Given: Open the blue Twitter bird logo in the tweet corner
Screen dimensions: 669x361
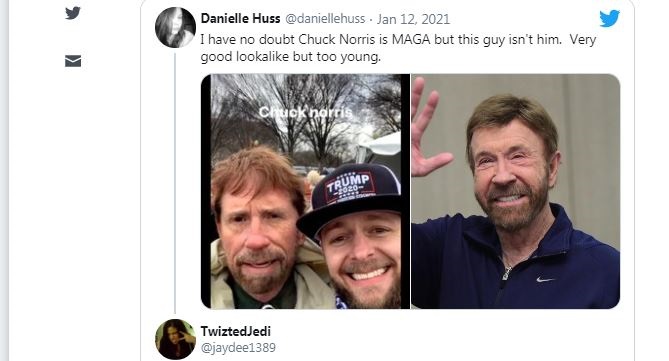Looking at the screenshot, I should pos(609,18).
